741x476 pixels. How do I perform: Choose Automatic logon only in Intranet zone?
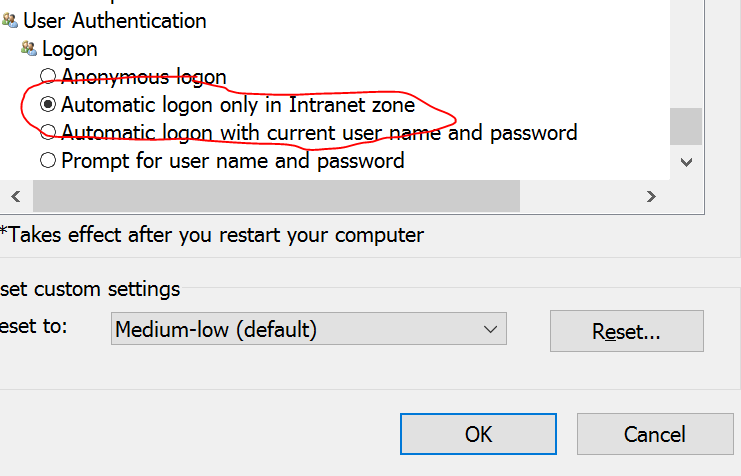47,104
